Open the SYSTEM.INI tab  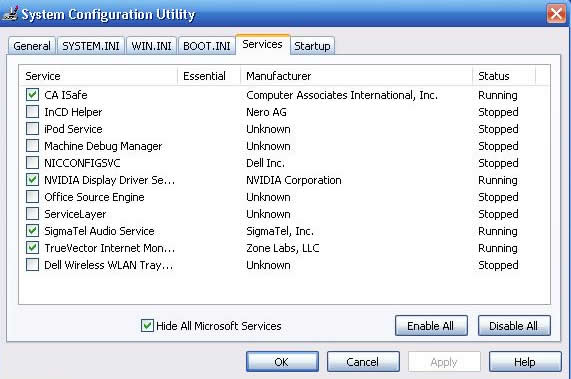click(91, 46)
